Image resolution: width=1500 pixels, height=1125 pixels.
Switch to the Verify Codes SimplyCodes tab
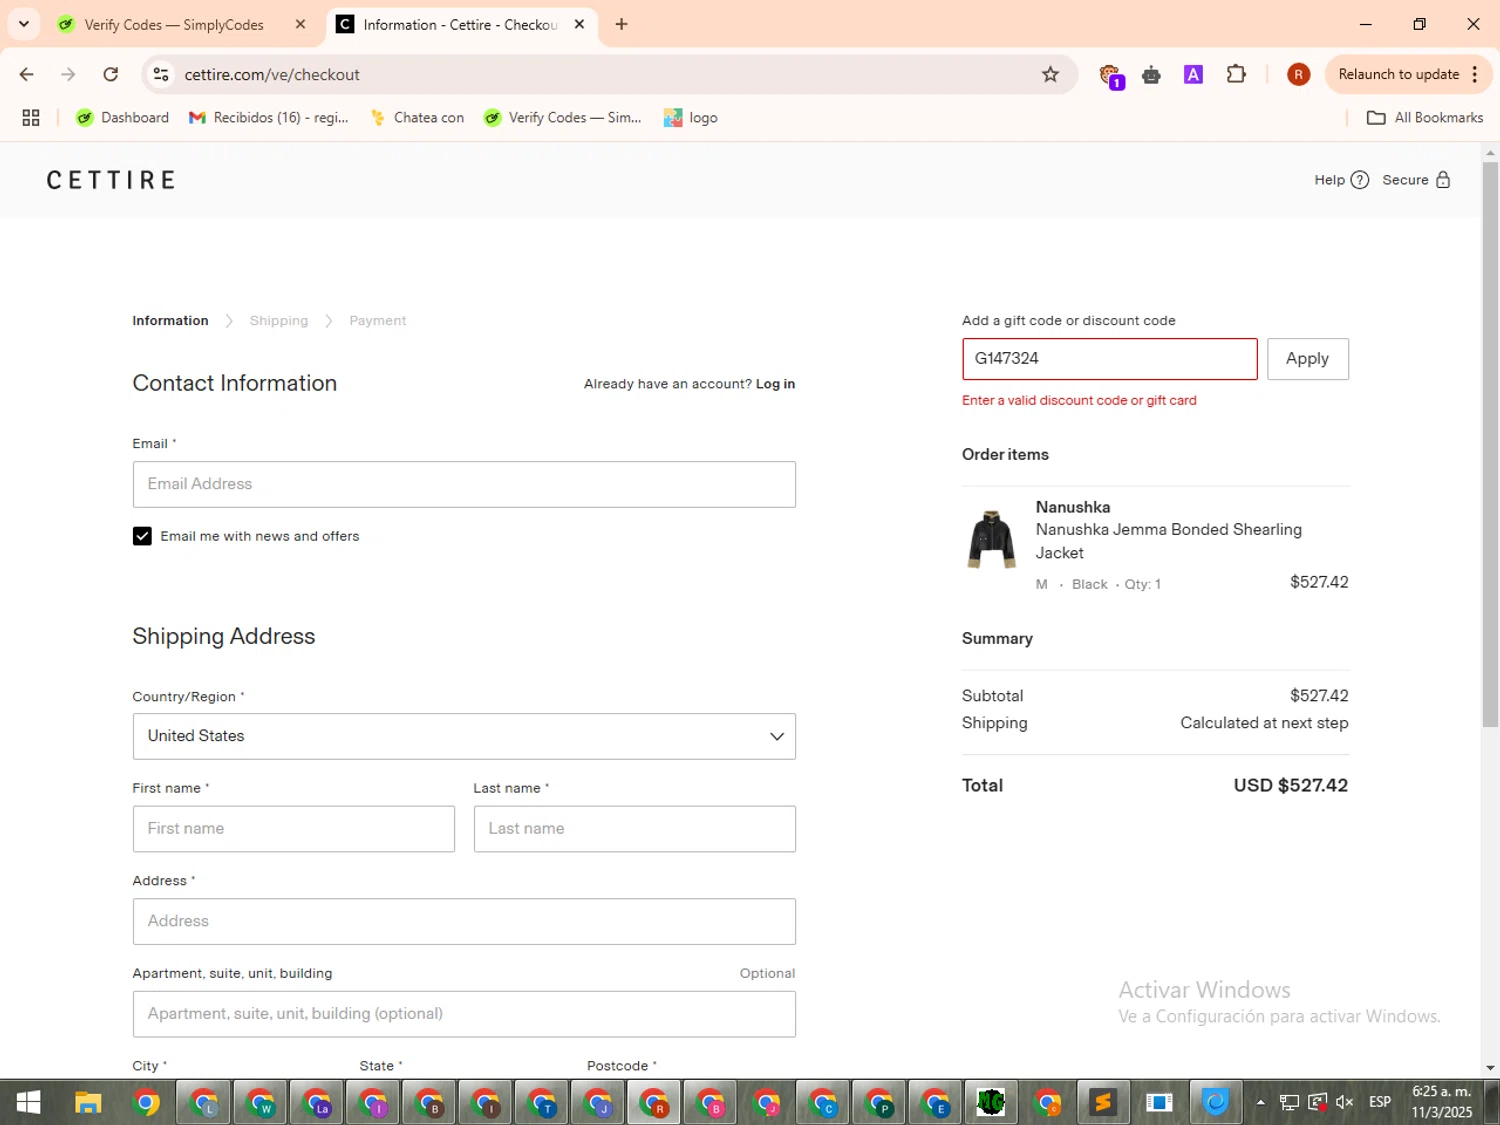tap(173, 25)
